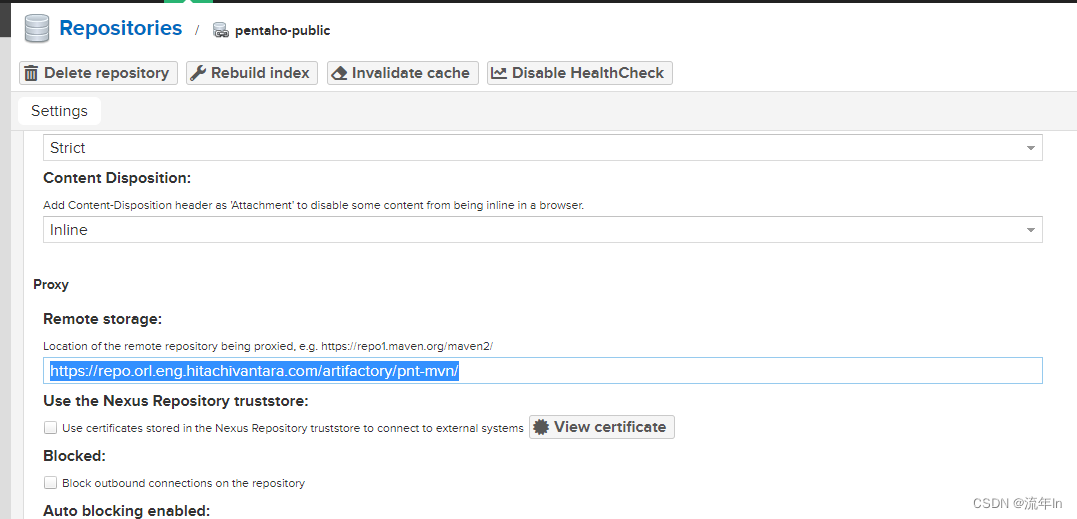The height and width of the screenshot is (519, 1077).
Task: Open the Strict layout policy dropdown
Action: 543,148
